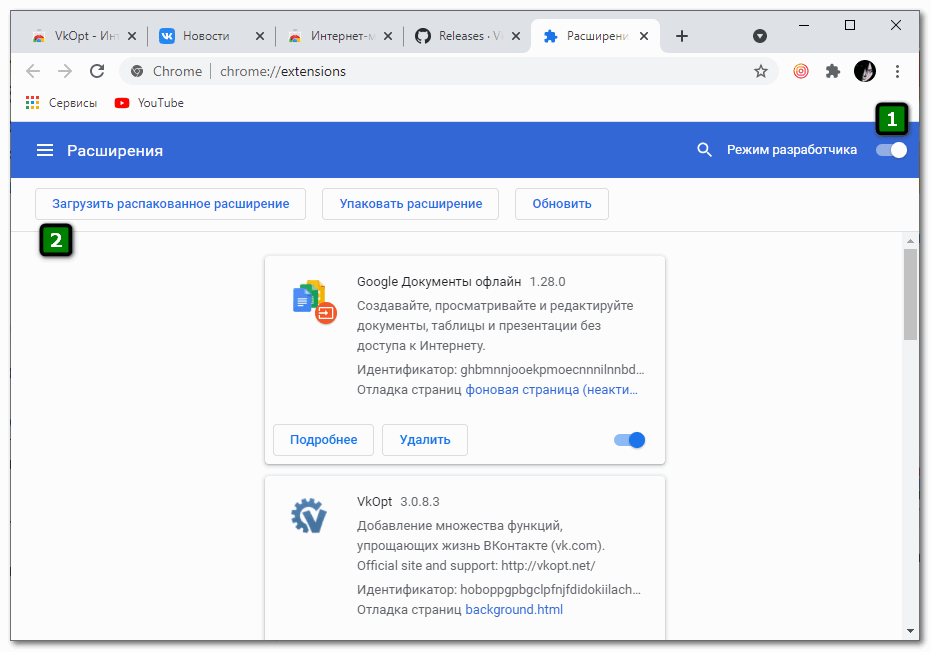Click the scrollbar down arrow
This screenshot has height=652, width=931.
(x=910, y=631)
